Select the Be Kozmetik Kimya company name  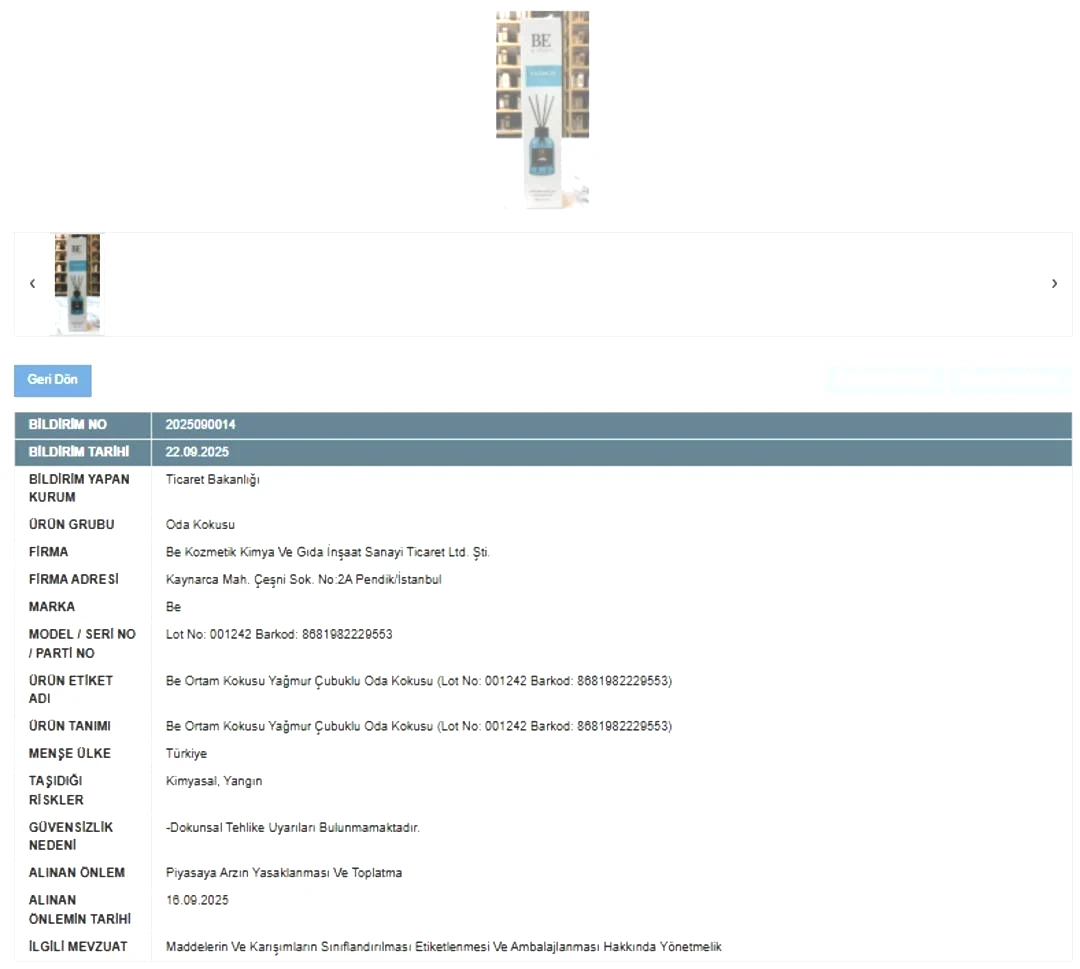tap(328, 552)
